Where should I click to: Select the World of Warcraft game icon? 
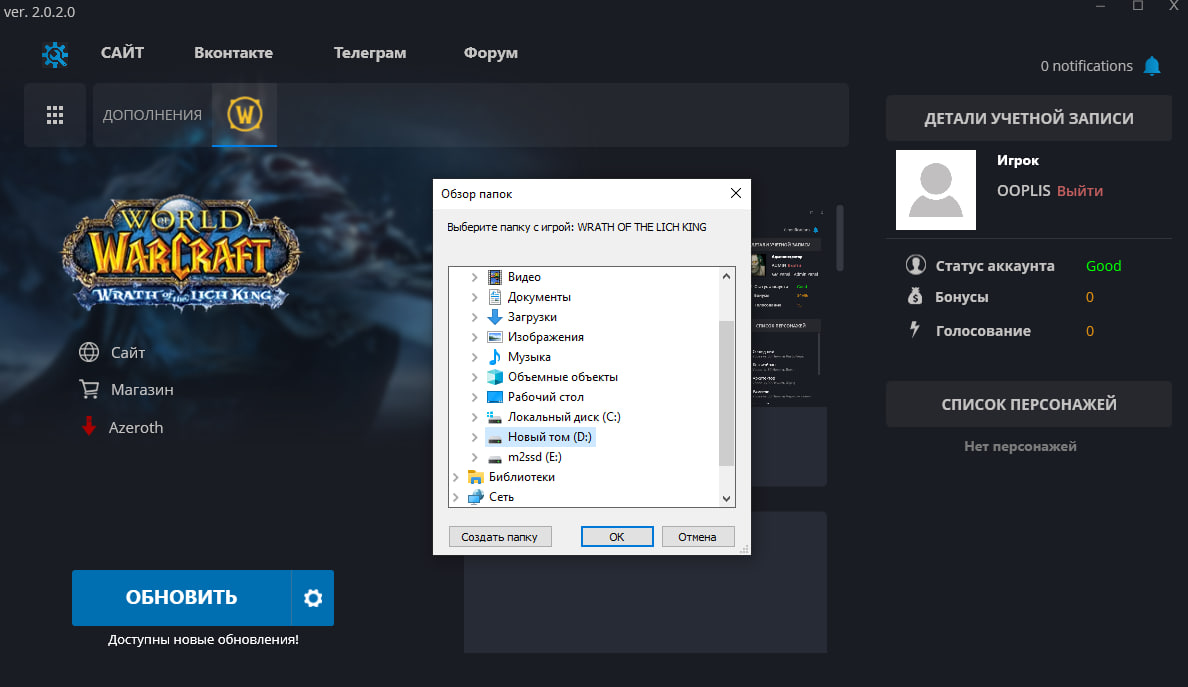click(x=244, y=114)
